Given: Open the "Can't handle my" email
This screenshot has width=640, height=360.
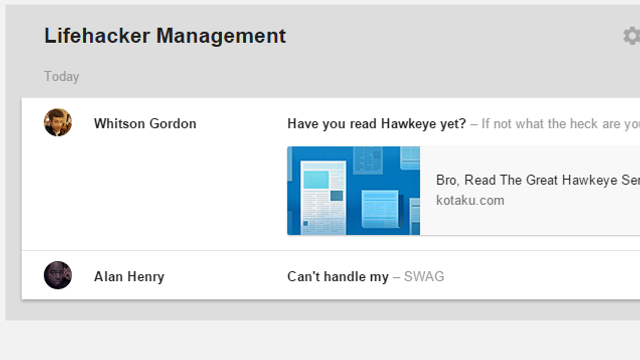Looking at the screenshot, I should [x=338, y=276].
